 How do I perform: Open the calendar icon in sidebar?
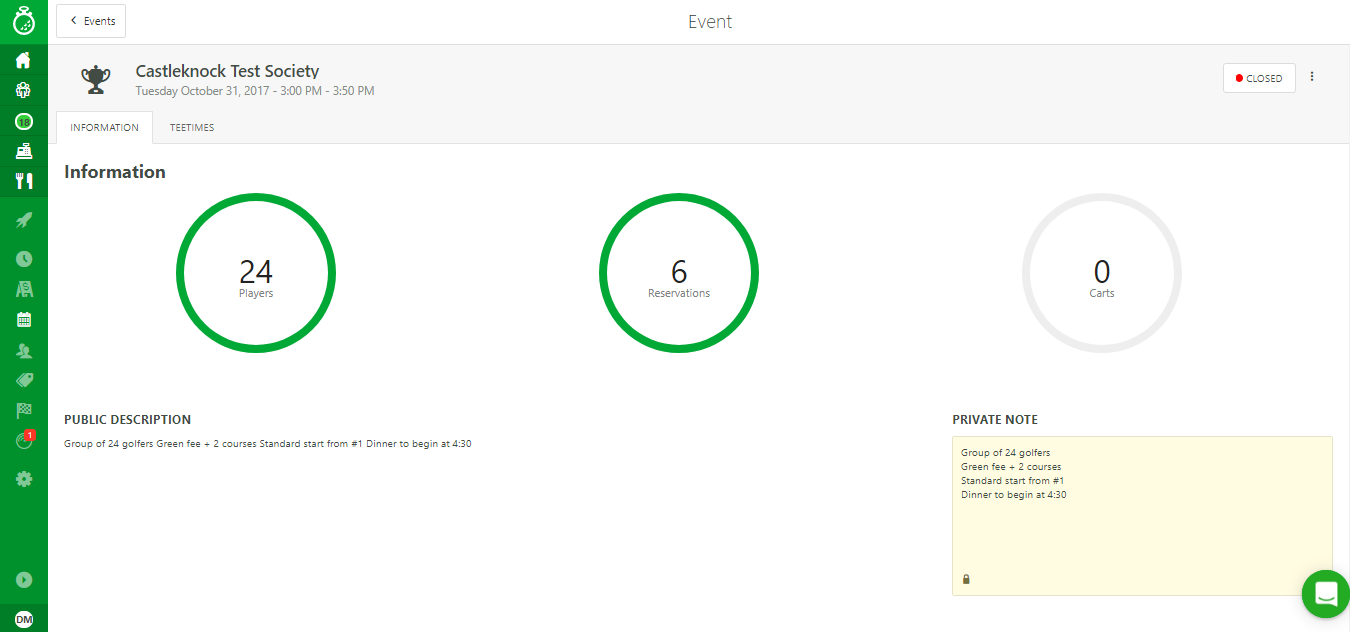(x=23, y=320)
